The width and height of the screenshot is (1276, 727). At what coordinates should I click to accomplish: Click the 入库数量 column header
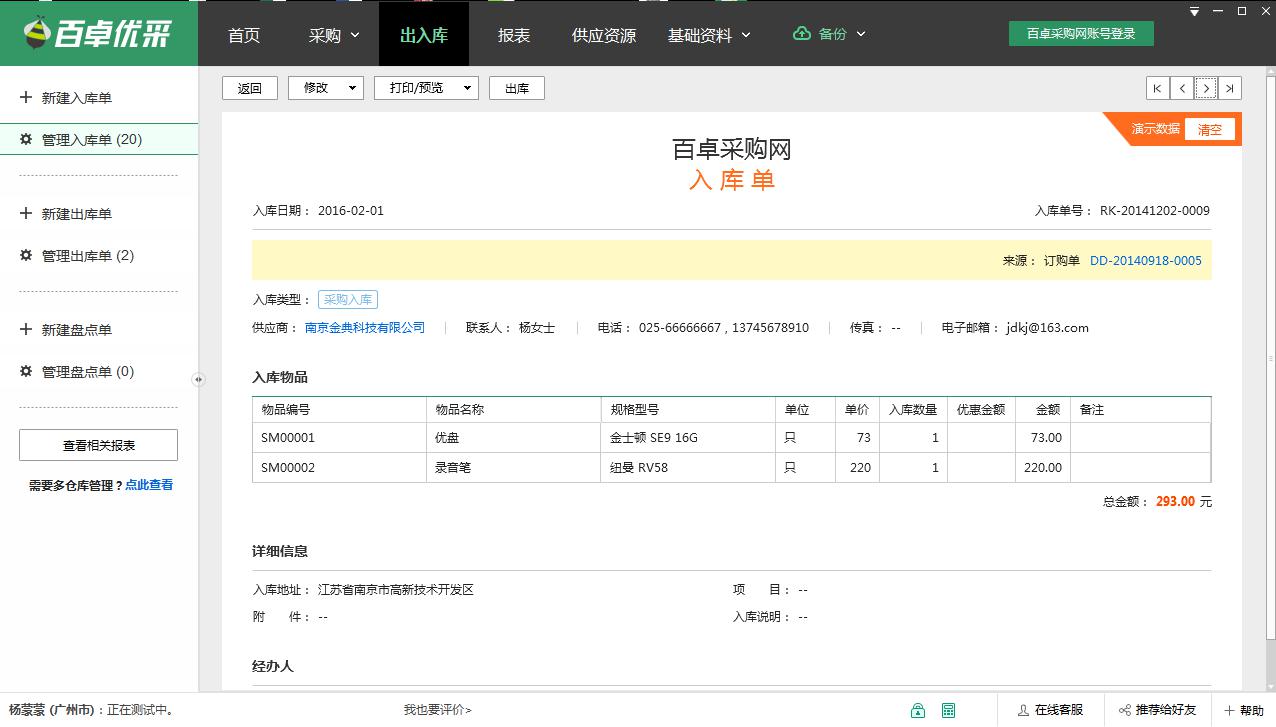(913, 410)
